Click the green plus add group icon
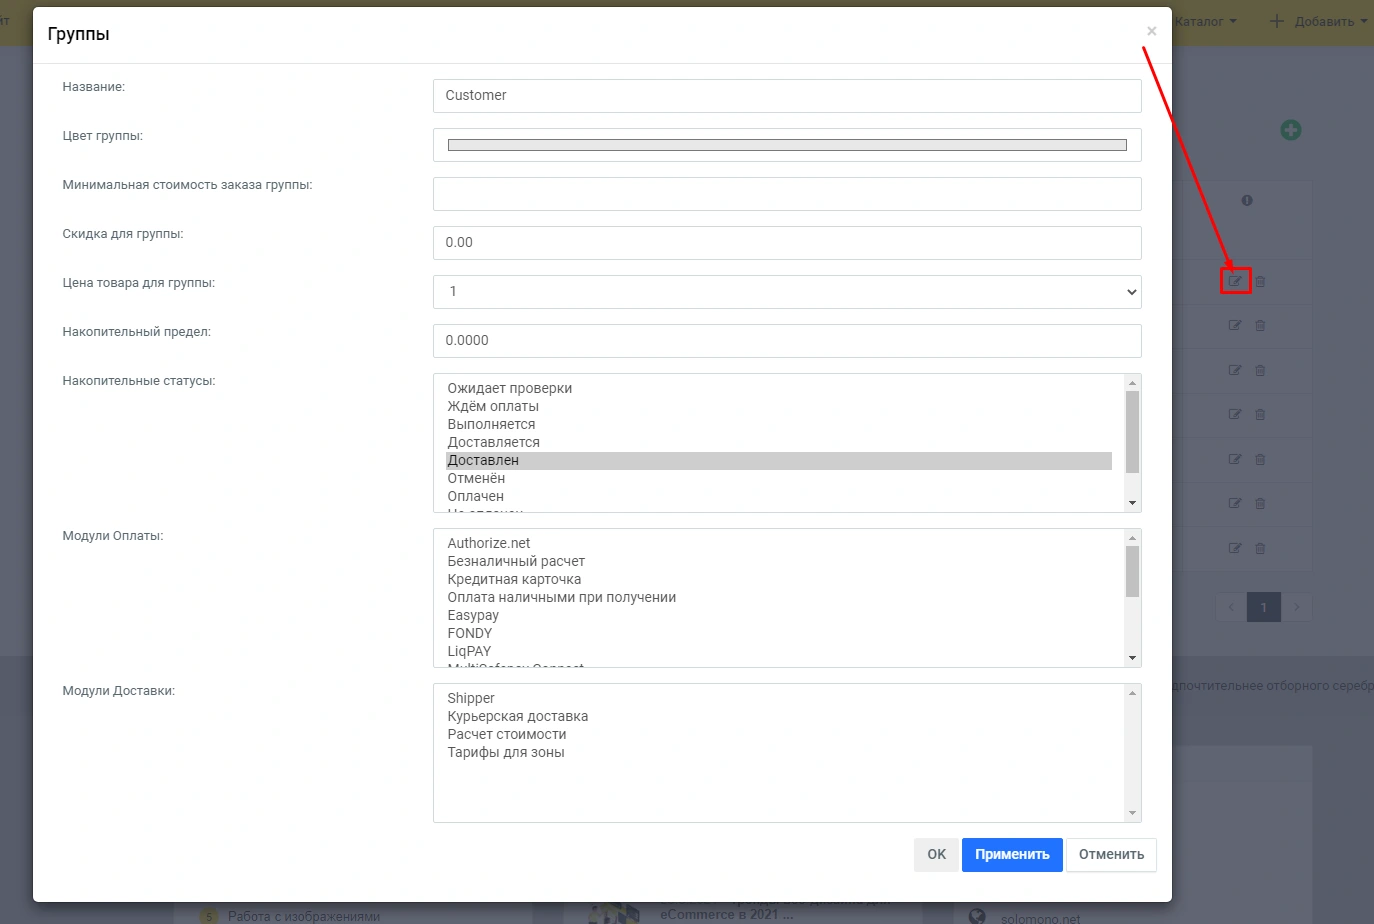 (x=1290, y=130)
